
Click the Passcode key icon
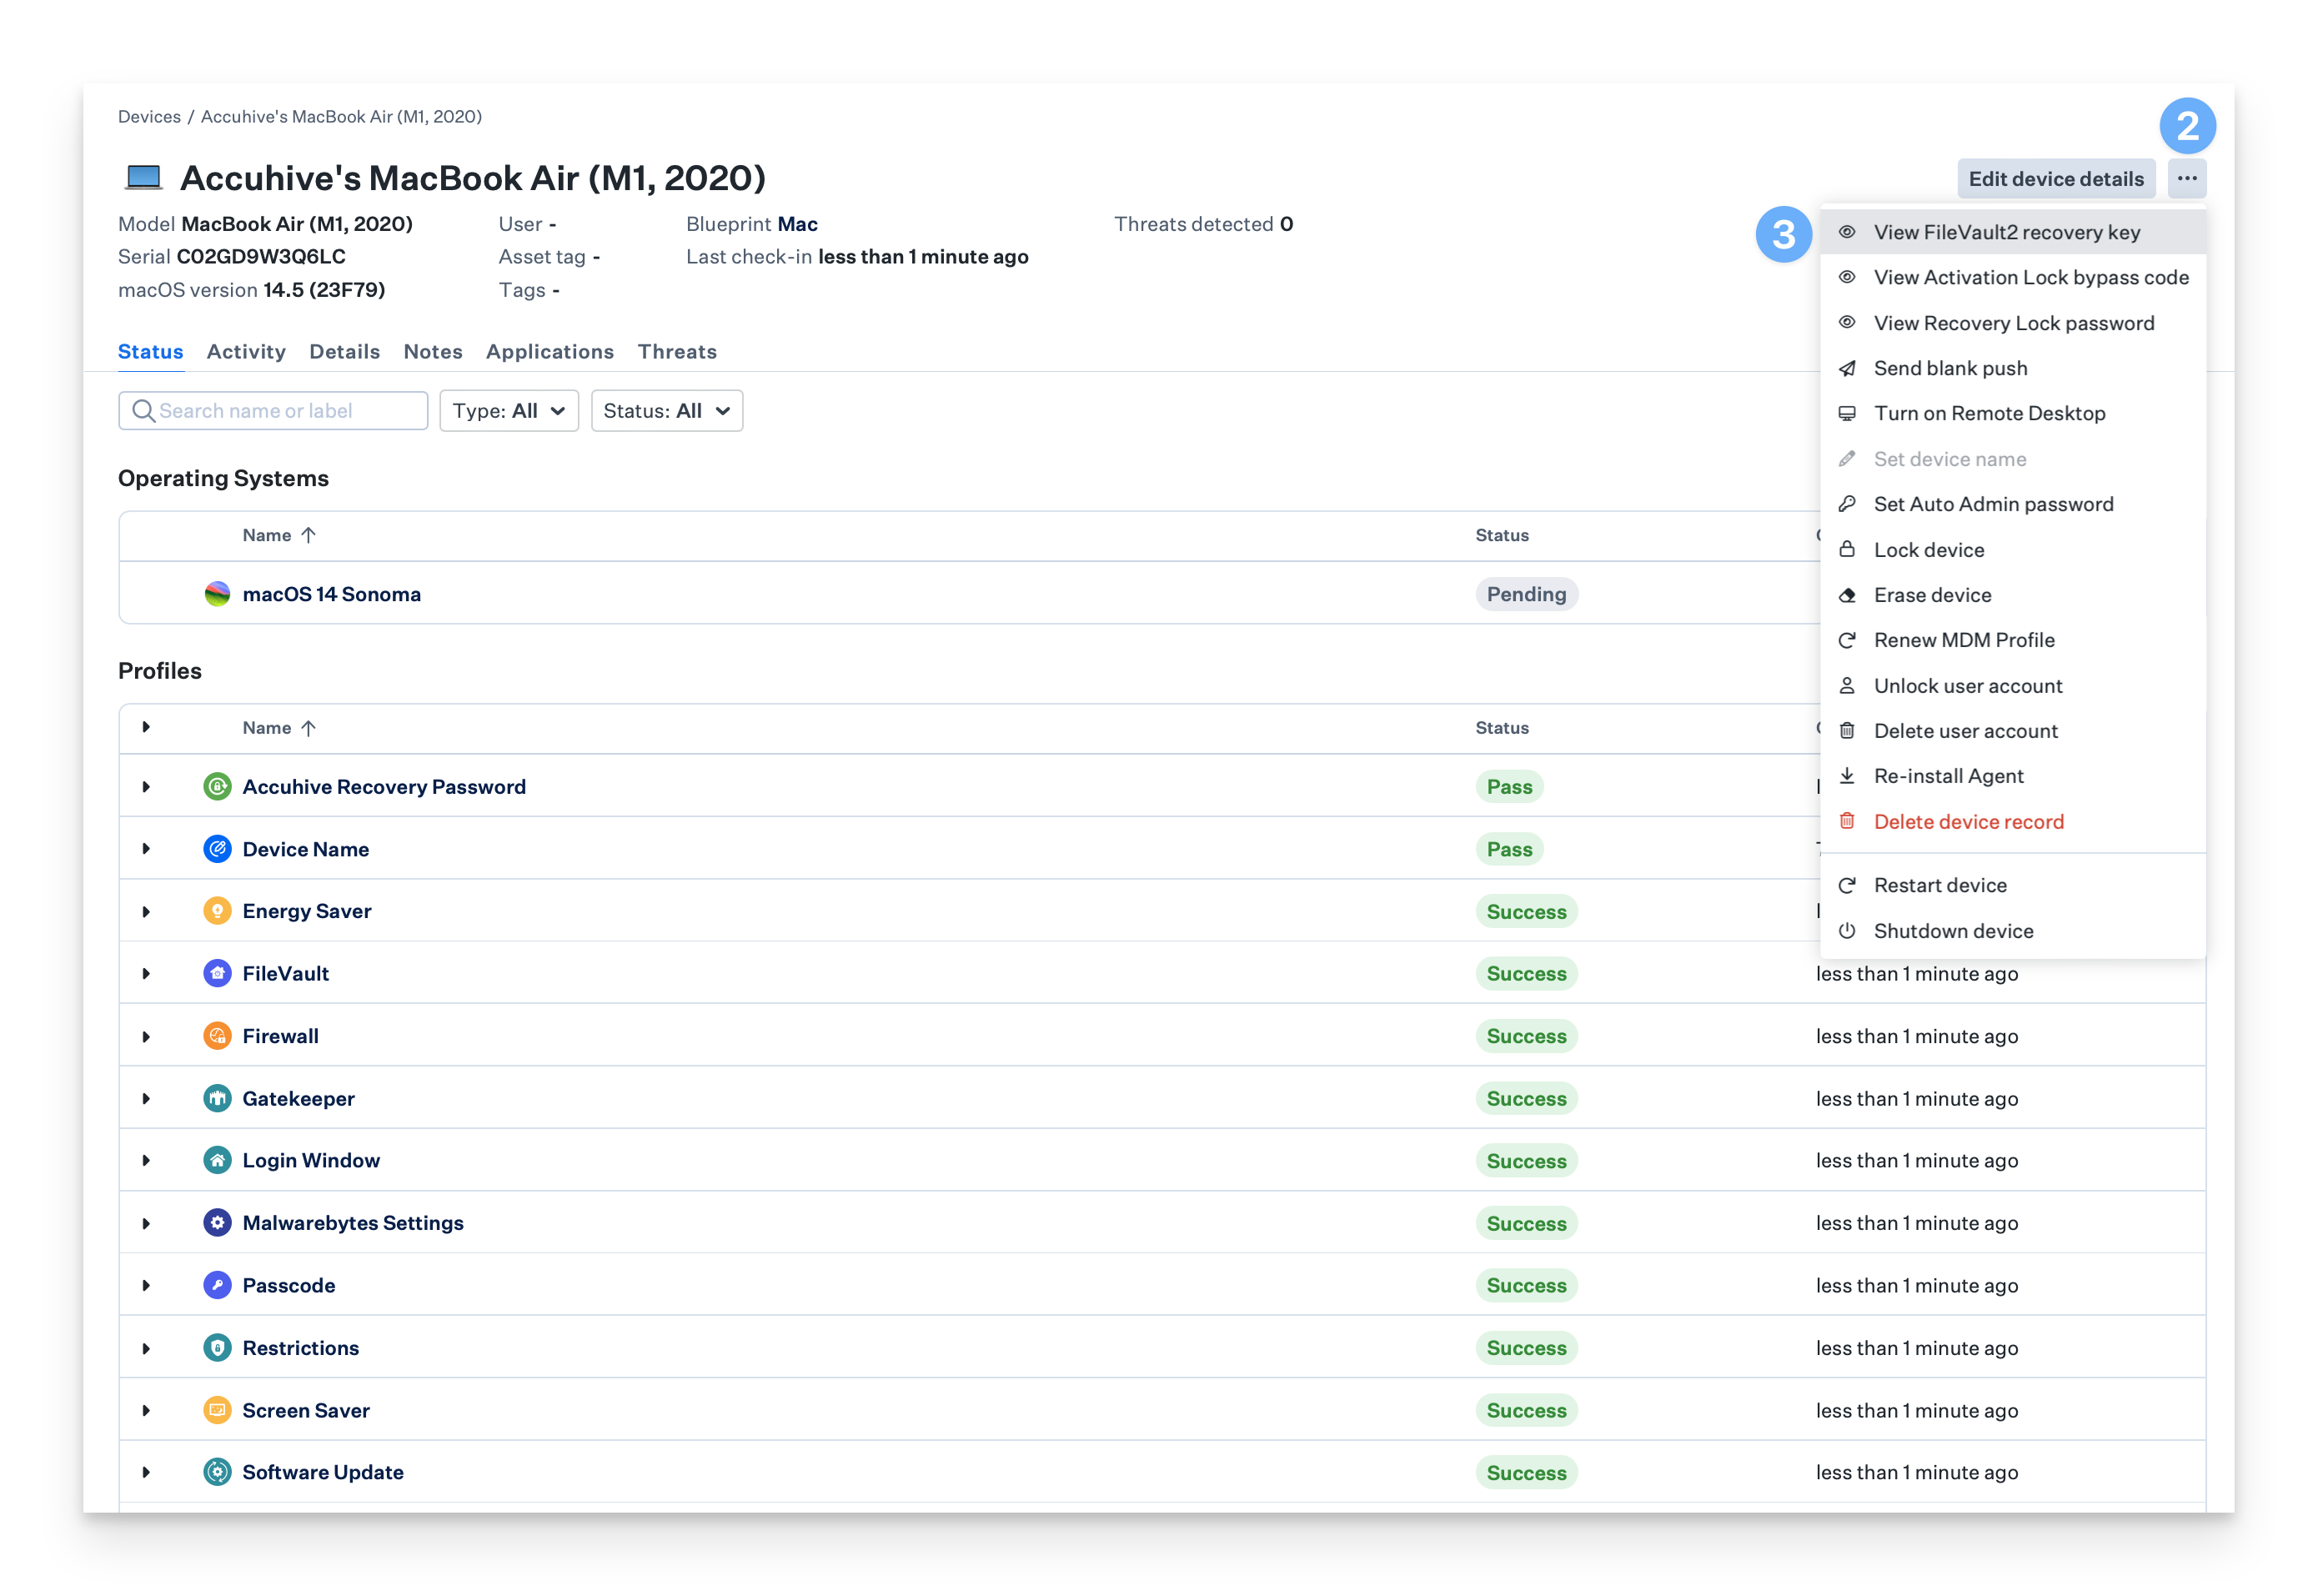click(x=217, y=1285)
